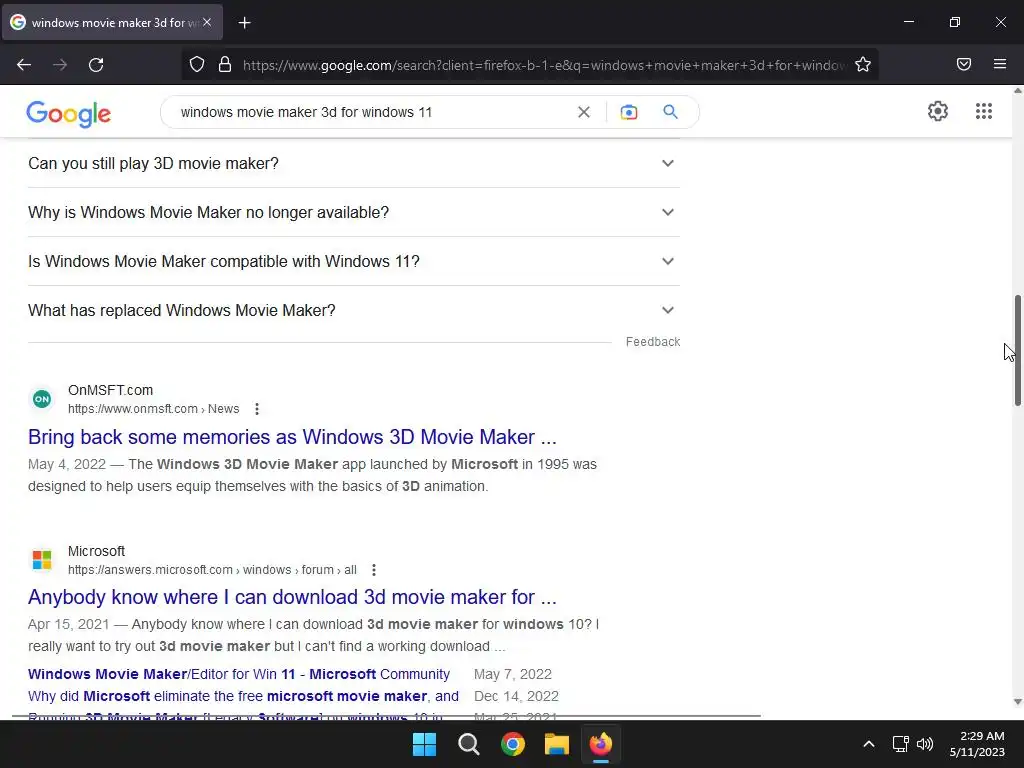This screenshot has height=768, width=1024.
Task: Open network status tray icon
Action: [x=901, y=744]
